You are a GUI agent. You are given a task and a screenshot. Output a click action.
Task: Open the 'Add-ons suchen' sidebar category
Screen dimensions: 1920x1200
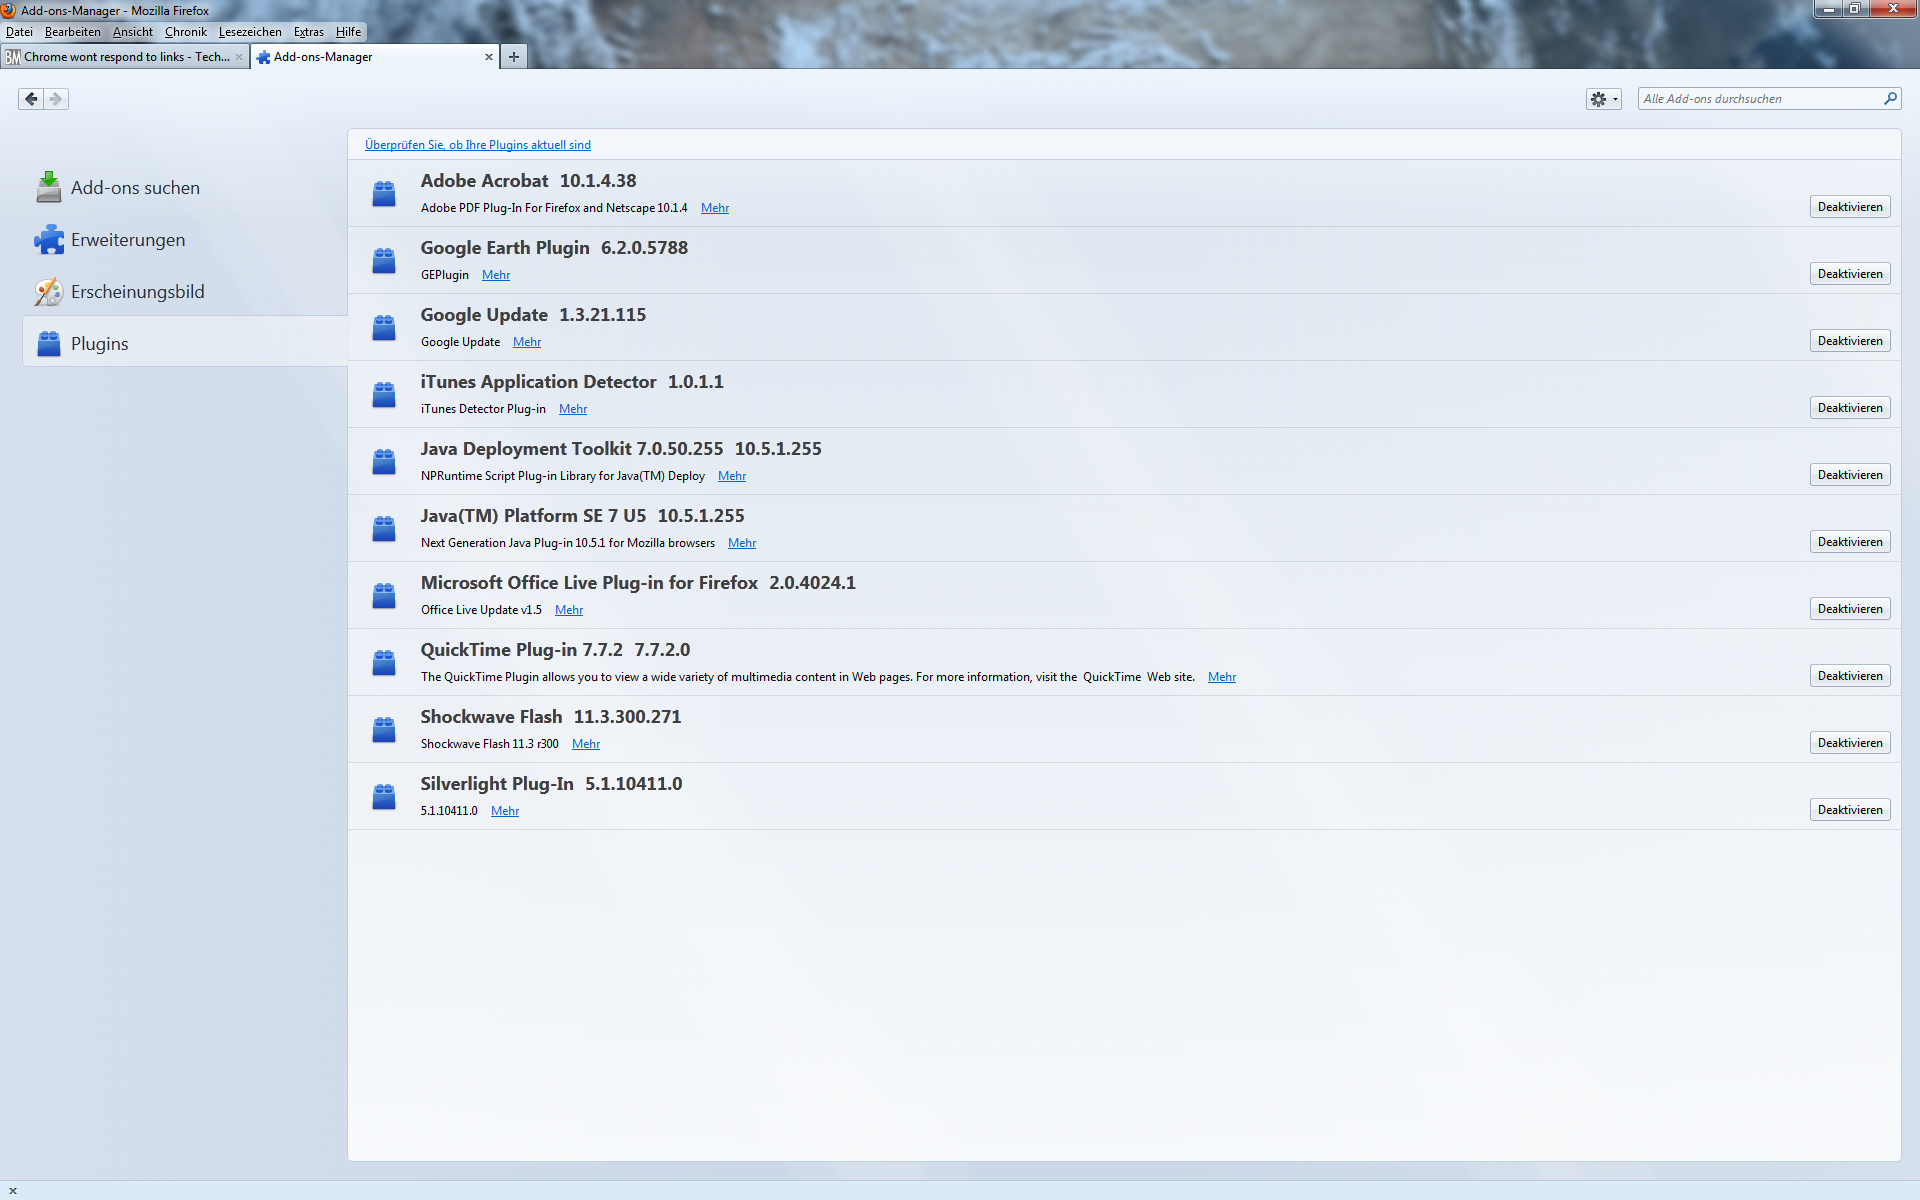coord(185,188)
